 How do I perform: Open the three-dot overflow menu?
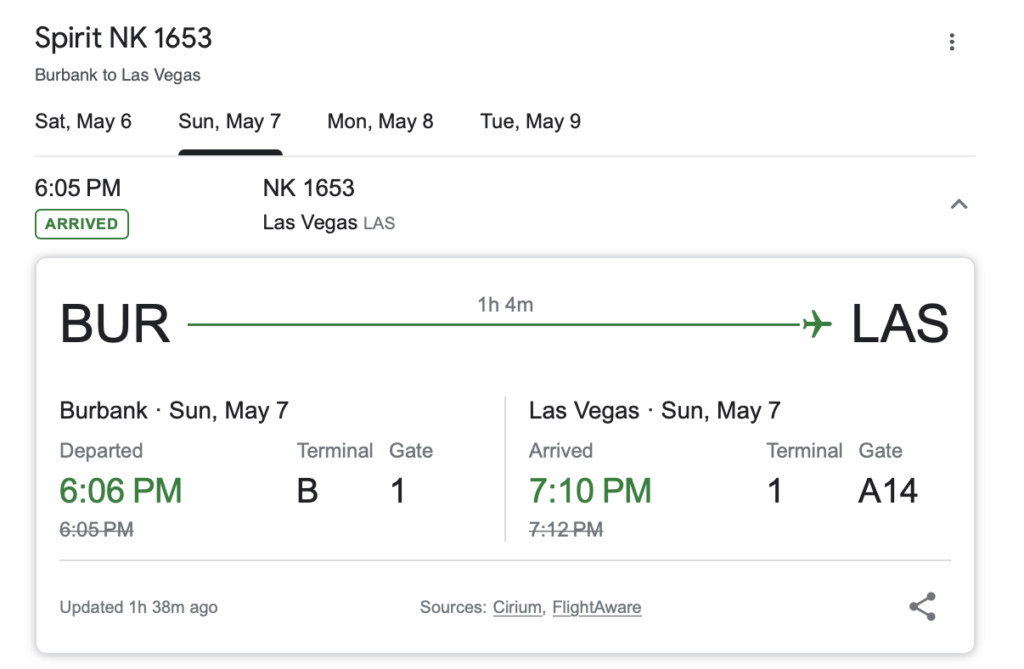(951, 41)
